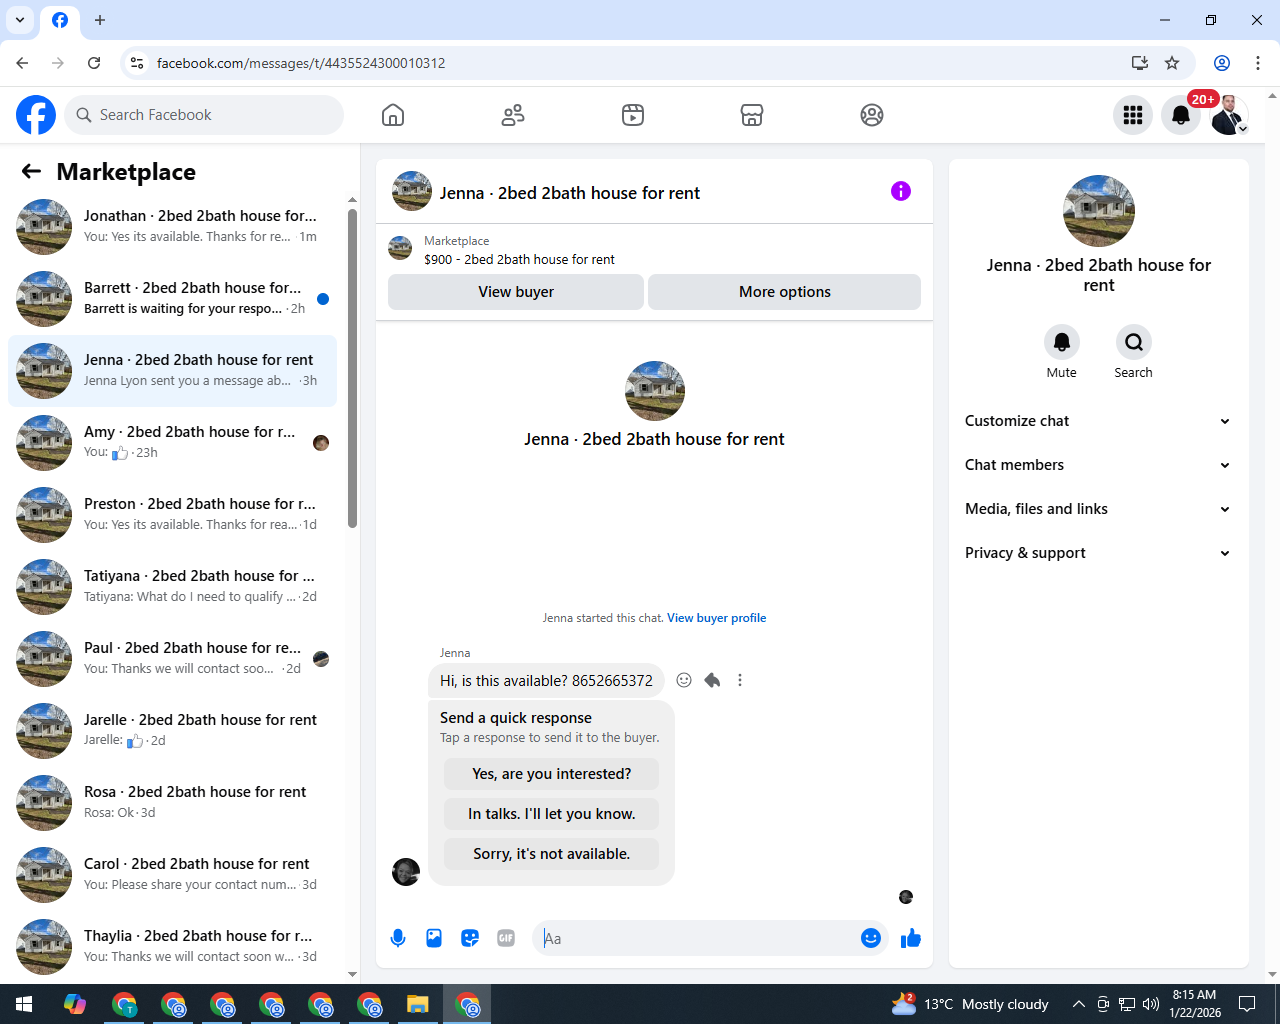Open notifications bell with 20+ badge
1280x1024 pixels.
click(1181, 115)
